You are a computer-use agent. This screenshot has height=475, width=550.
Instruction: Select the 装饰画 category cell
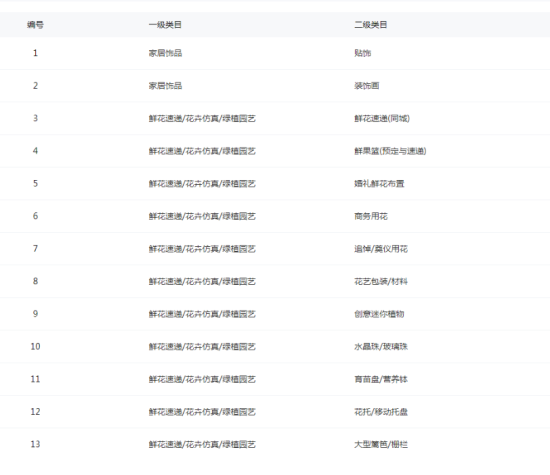367,86
